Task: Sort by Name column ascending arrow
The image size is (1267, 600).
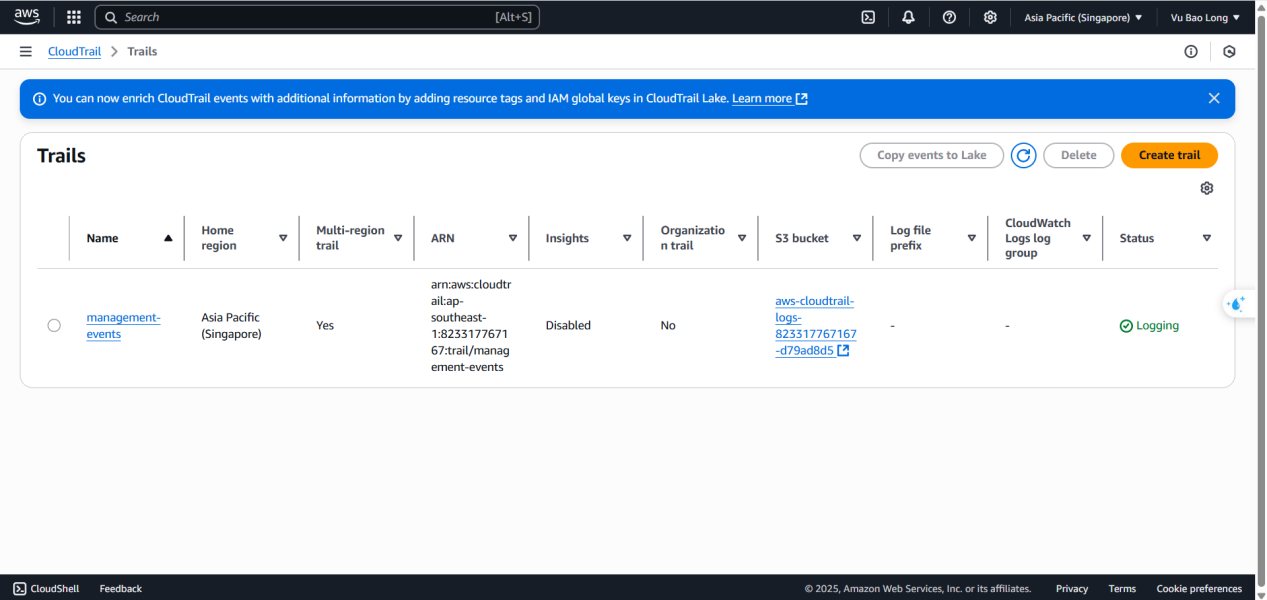Action: point(168,238)
